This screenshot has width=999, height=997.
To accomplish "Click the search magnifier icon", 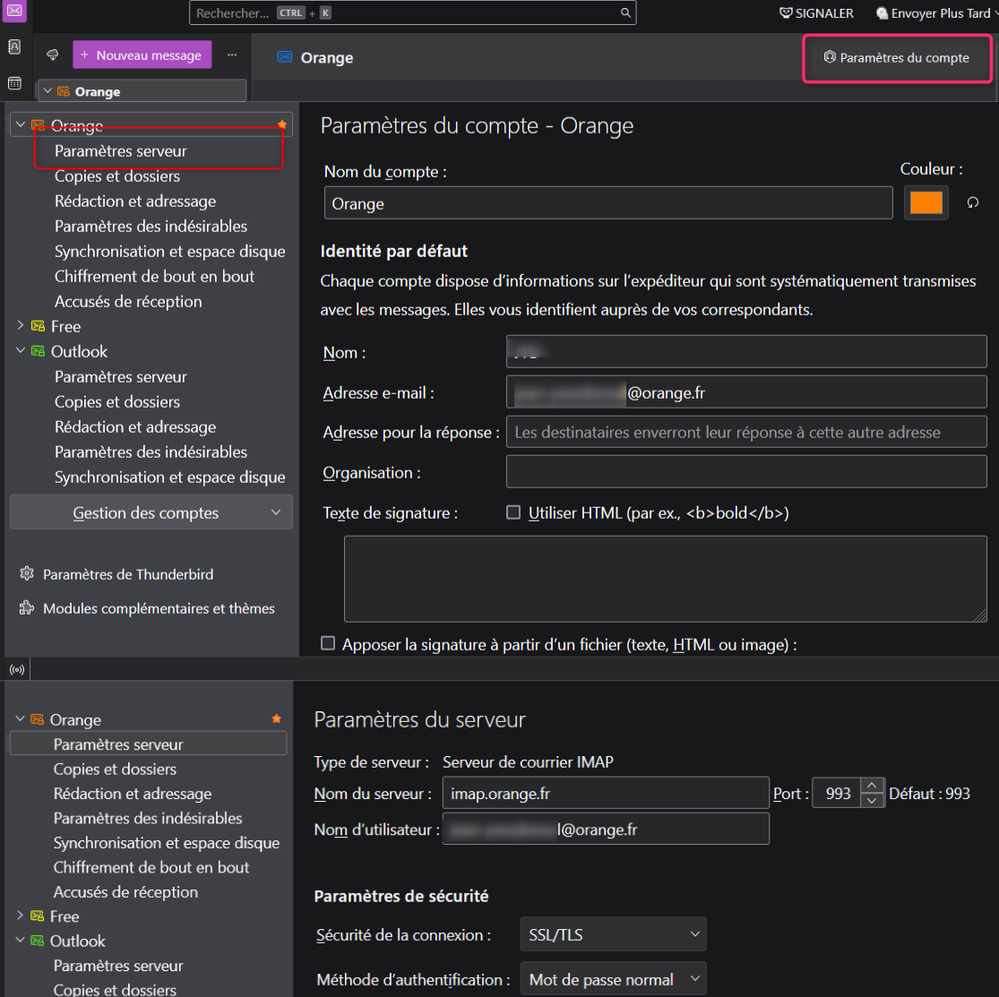I will point(626,13).
